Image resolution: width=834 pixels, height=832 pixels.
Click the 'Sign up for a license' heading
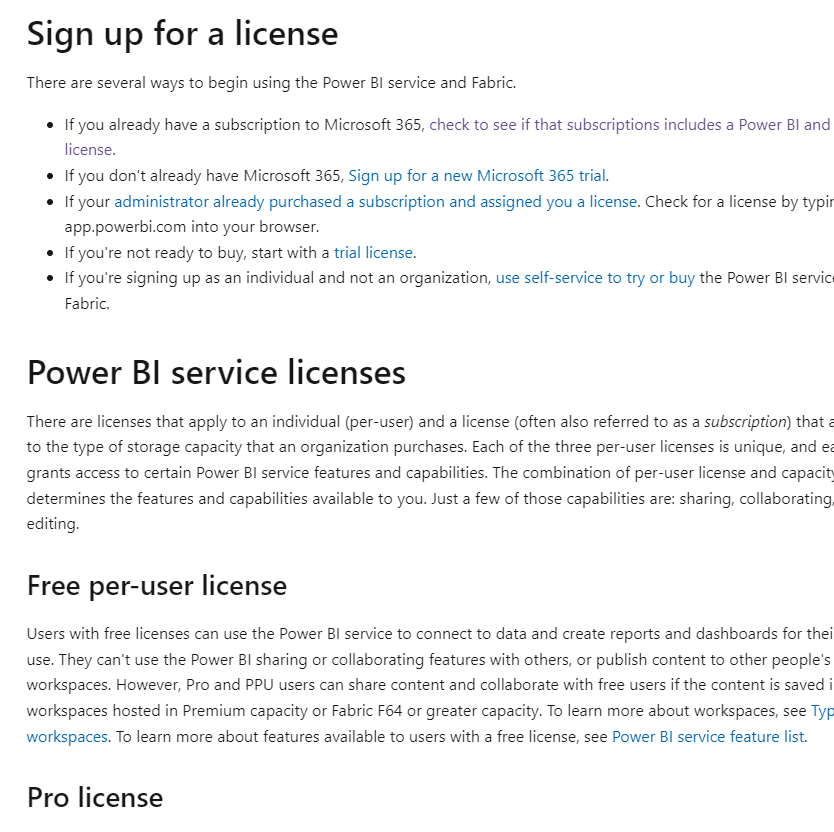click(182, 33)
